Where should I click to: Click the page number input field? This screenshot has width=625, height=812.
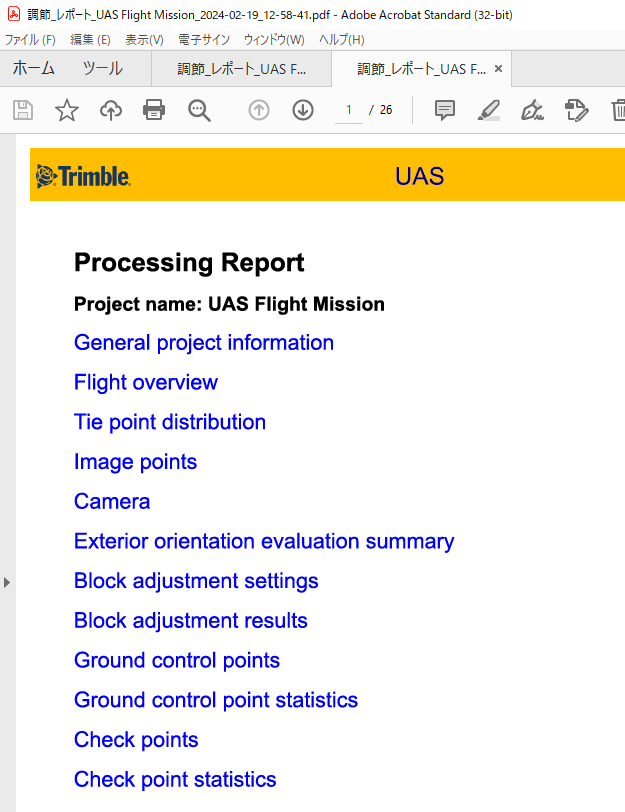[349, 110]
